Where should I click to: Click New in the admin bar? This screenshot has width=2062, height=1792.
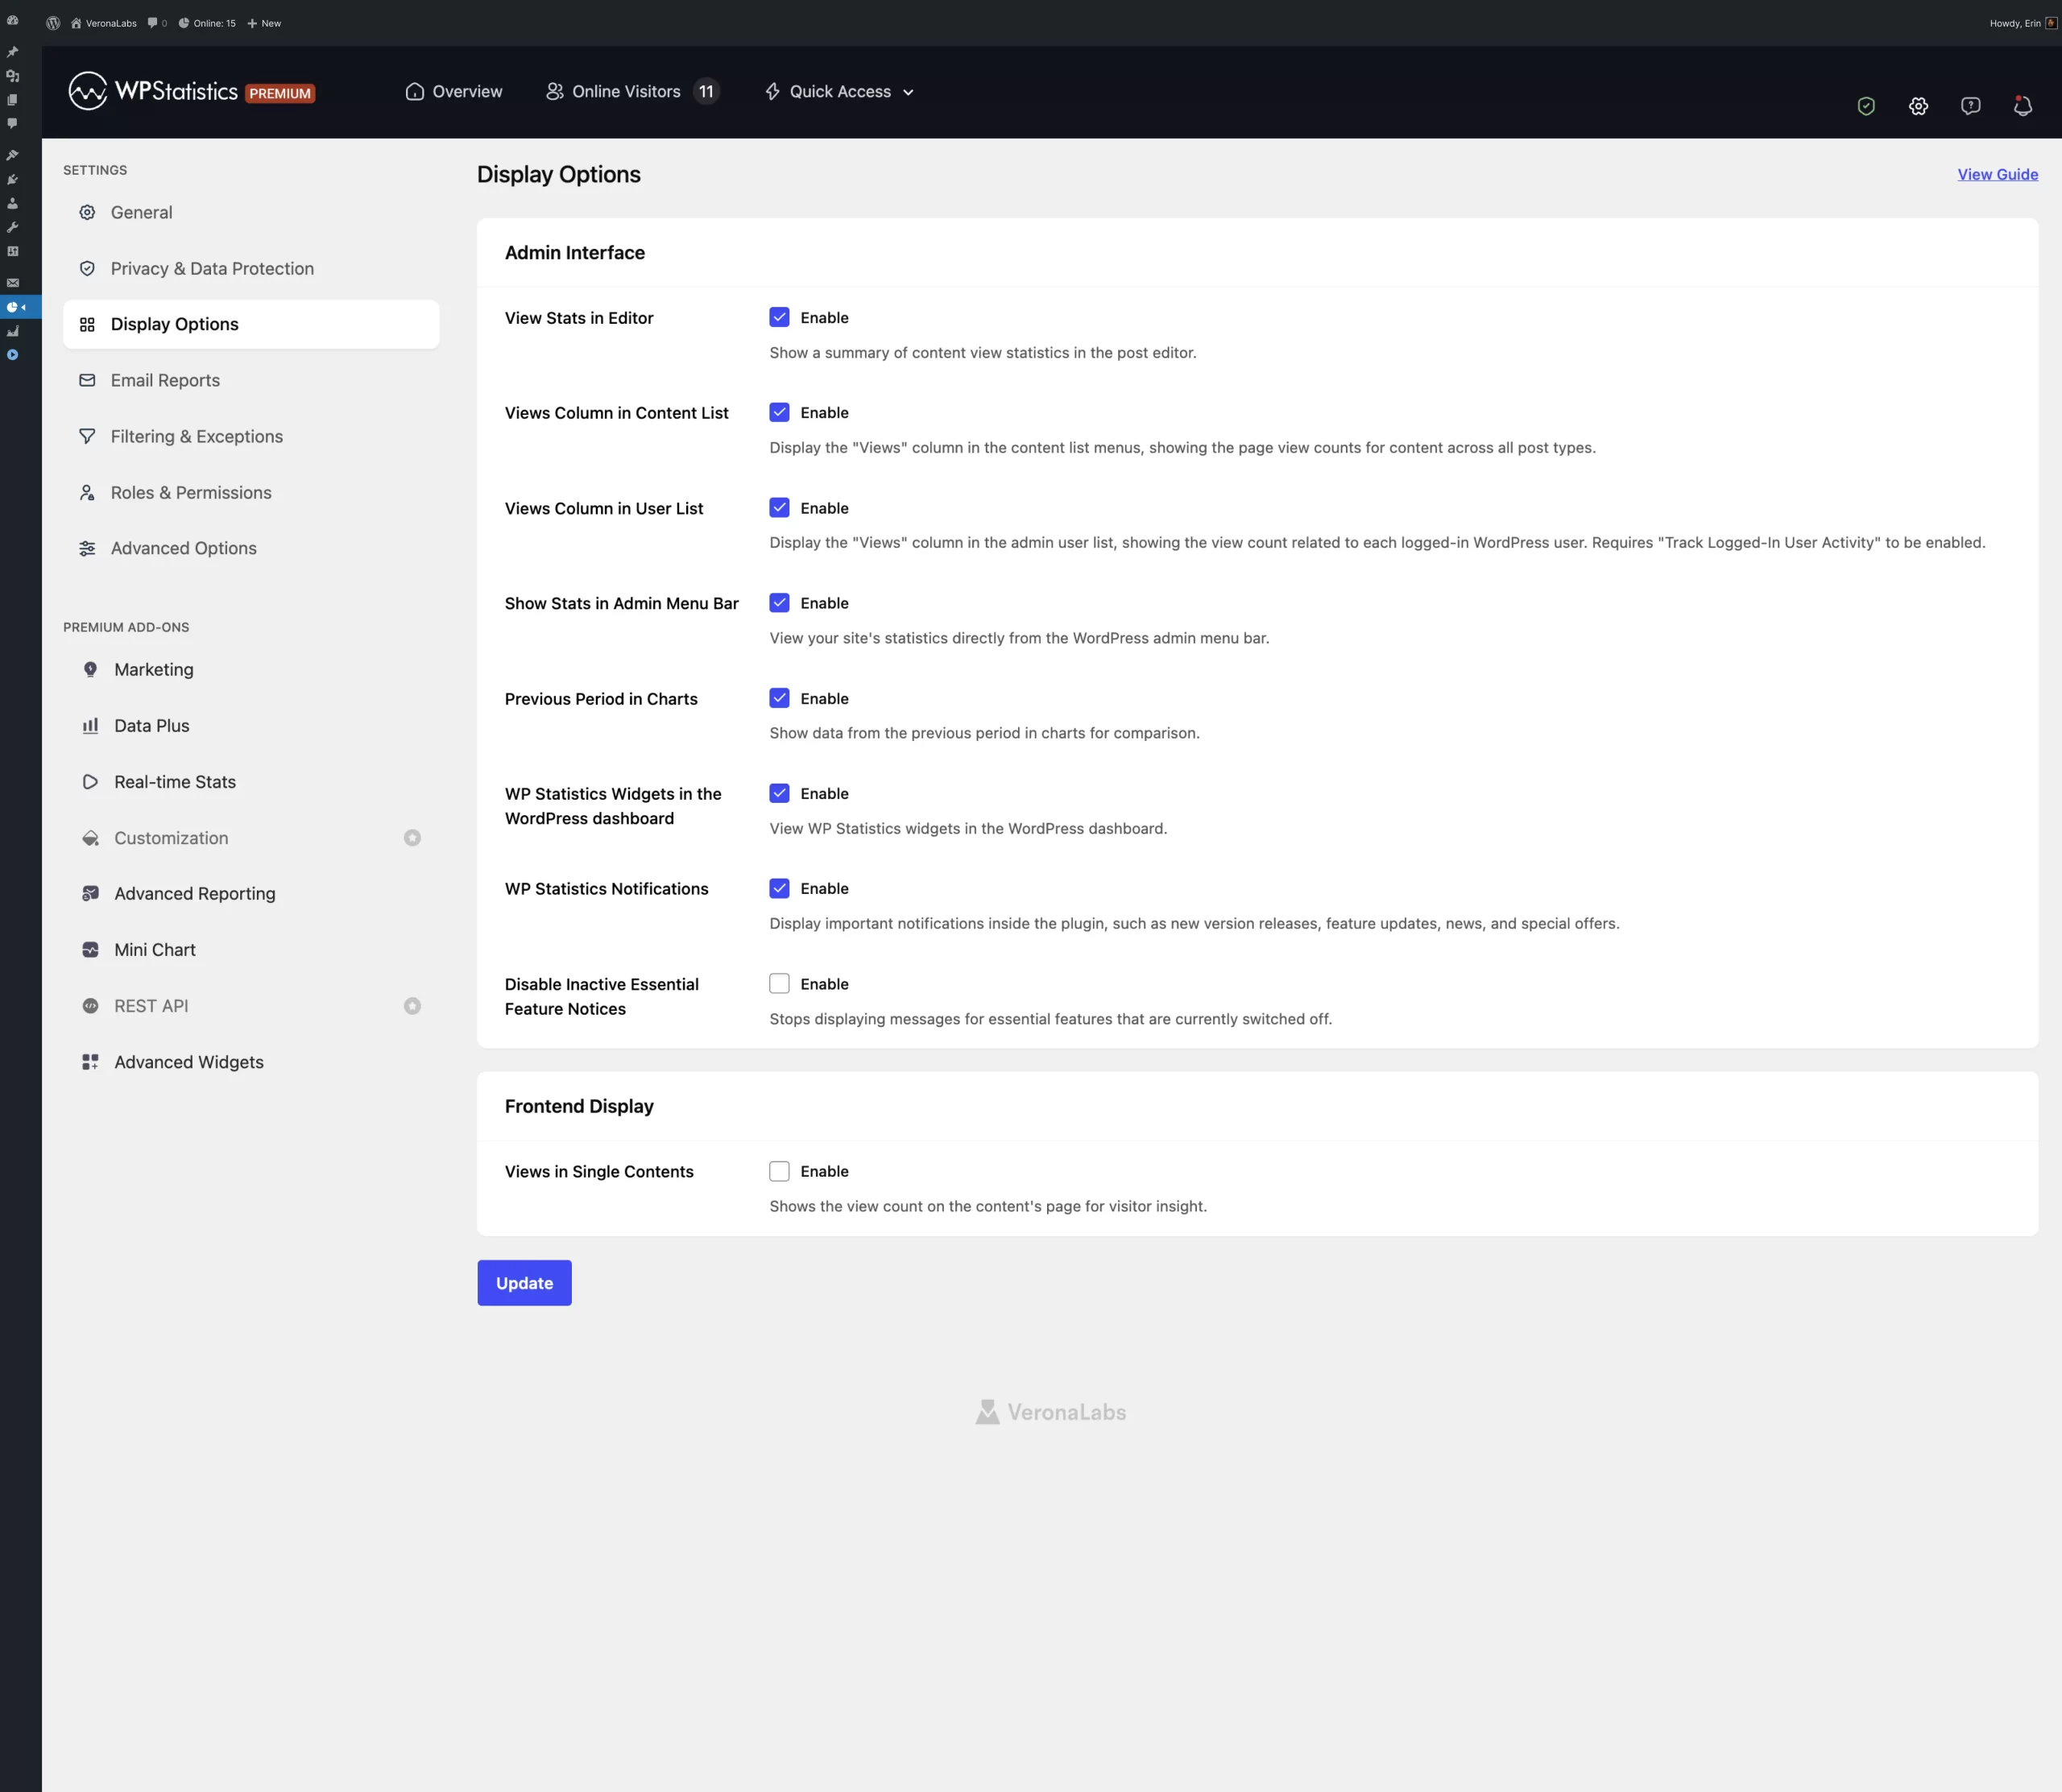coord(264,23)
